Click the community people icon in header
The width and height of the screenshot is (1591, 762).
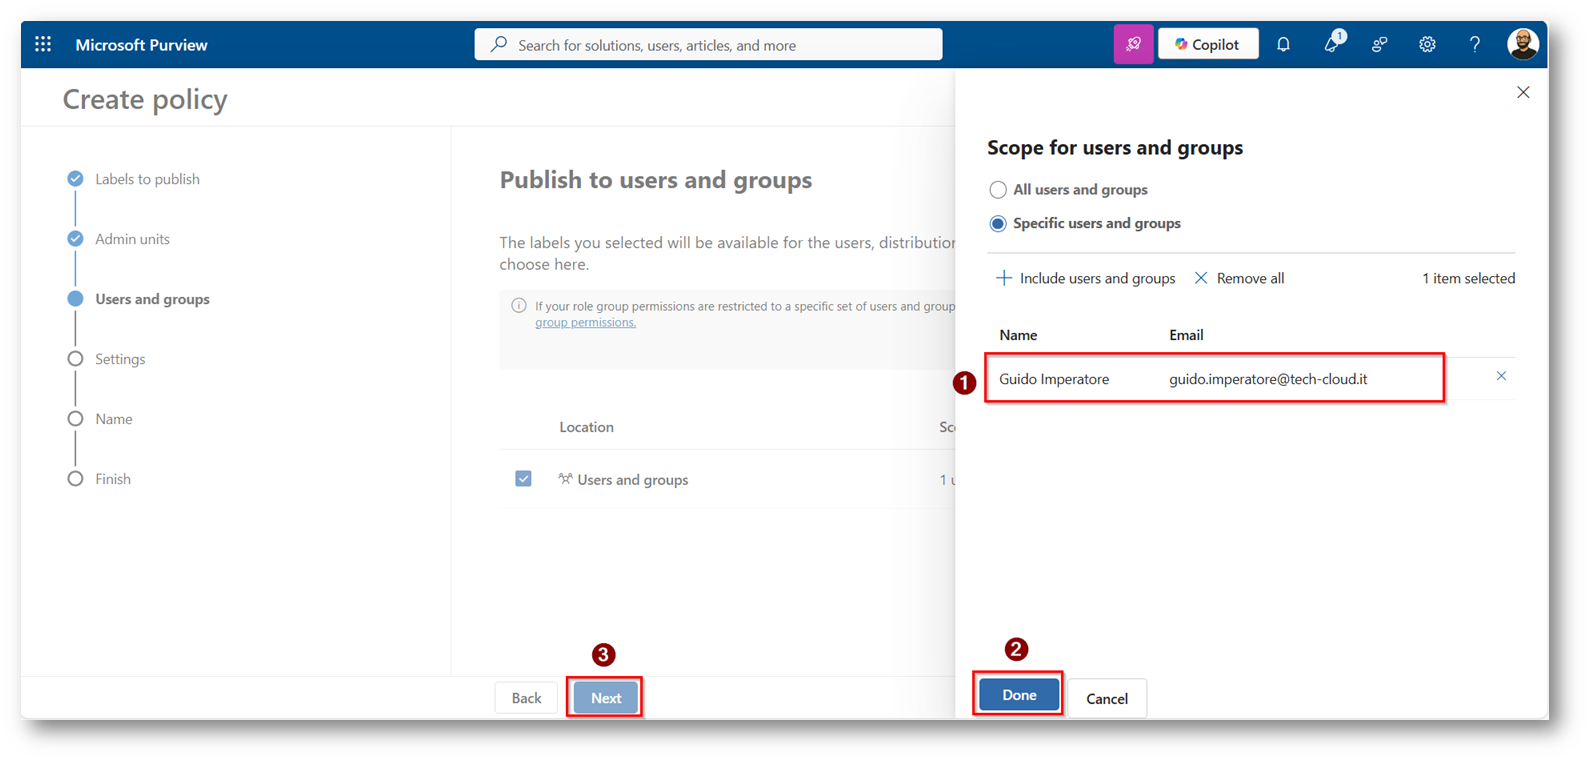tap(1379, 44)
